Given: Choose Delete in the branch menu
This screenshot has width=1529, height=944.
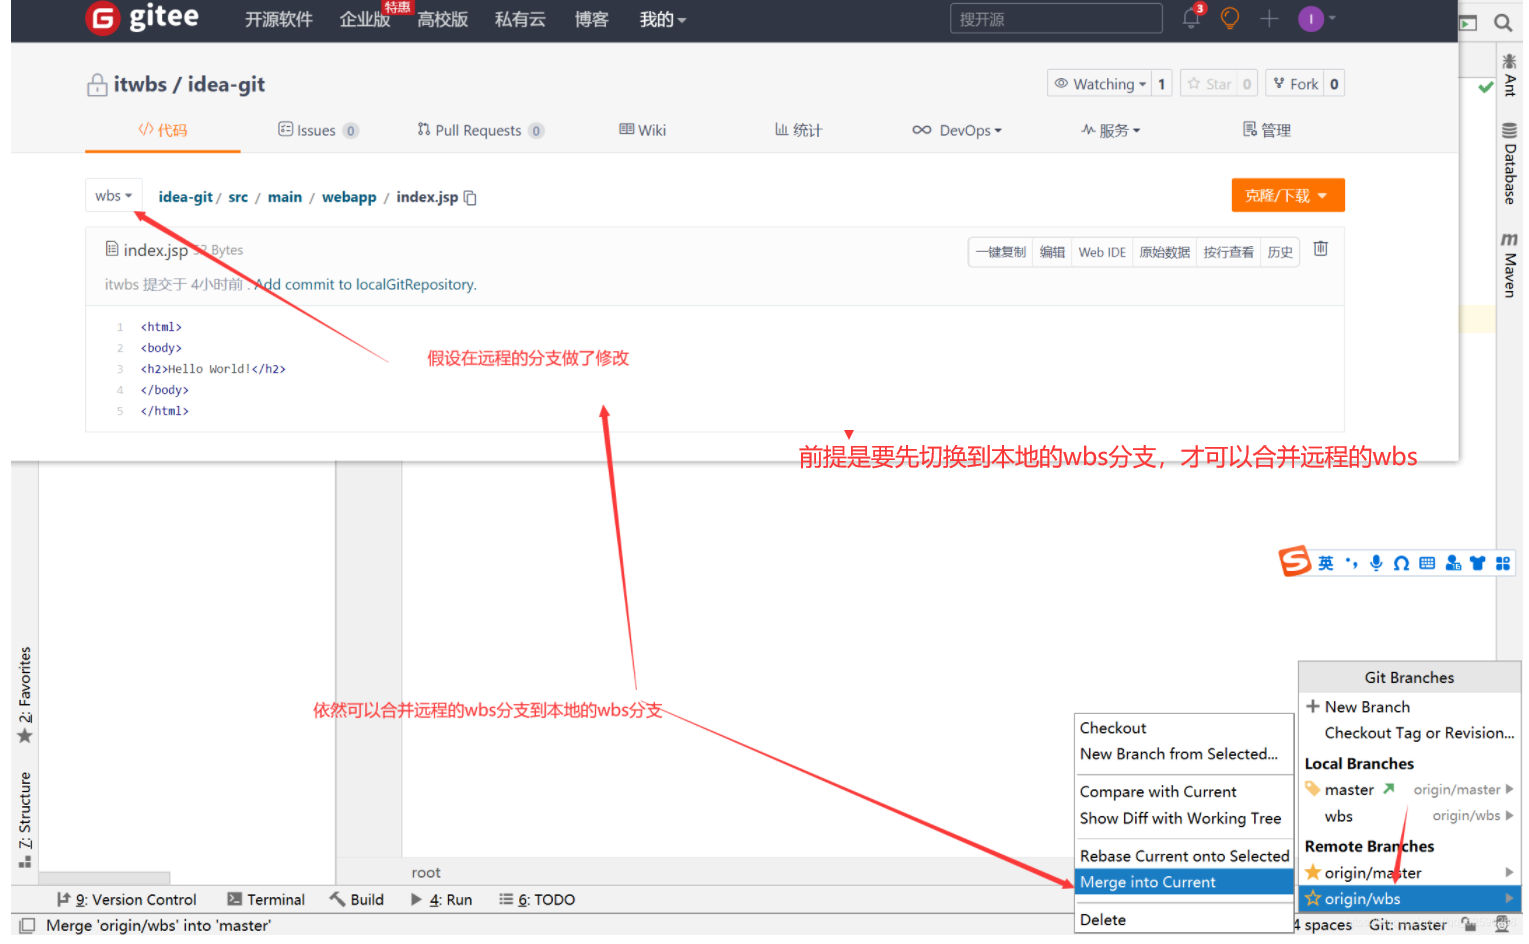Looking at the screenshot, I should tap(1184, 919).
